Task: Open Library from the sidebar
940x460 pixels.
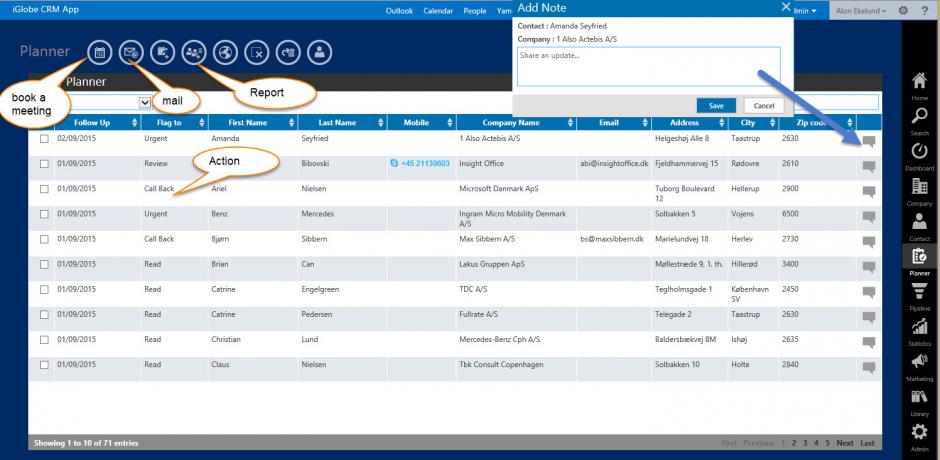Action: point(920,402)
